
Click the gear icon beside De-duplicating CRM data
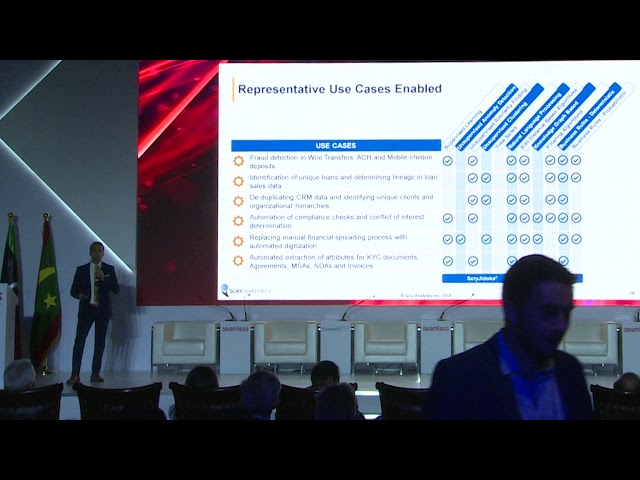[x=238, y=201]
